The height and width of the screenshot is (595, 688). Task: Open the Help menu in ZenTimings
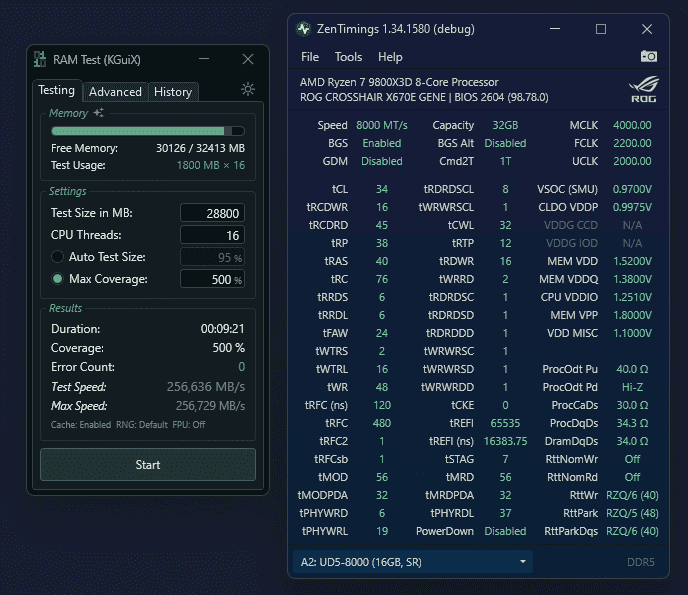(390, 57)
